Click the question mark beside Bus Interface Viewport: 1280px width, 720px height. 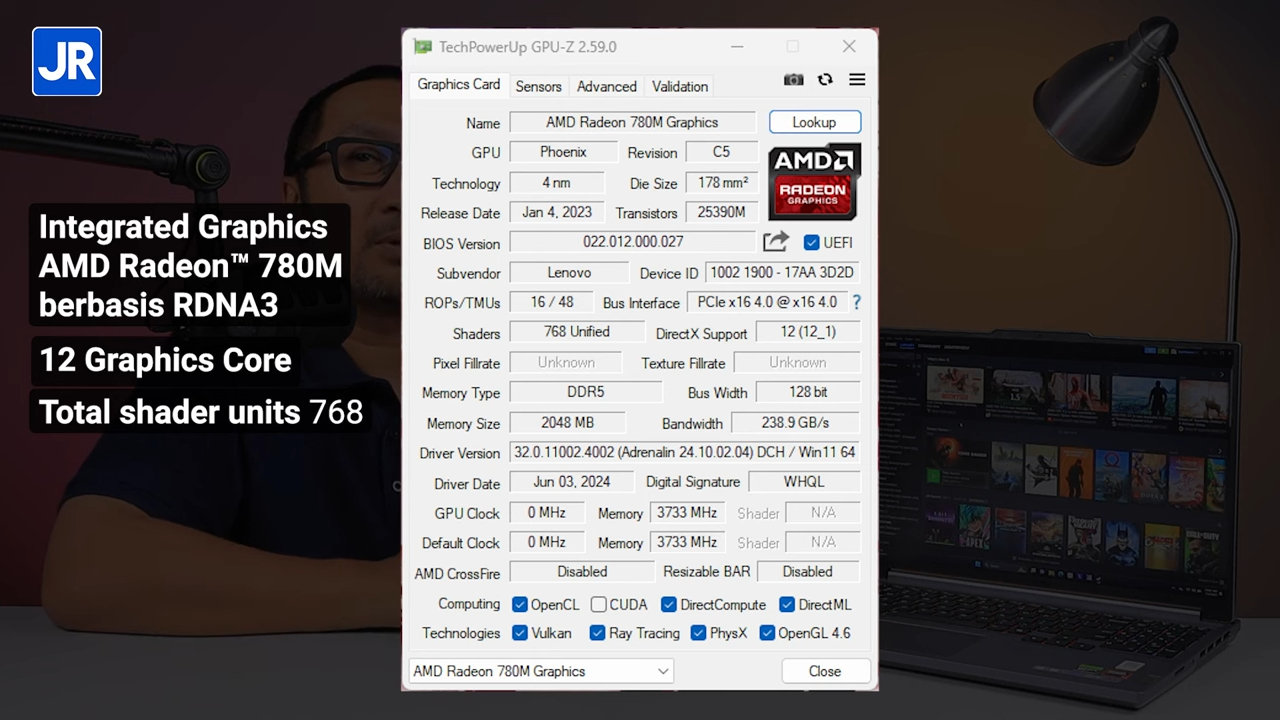point(857,302)
